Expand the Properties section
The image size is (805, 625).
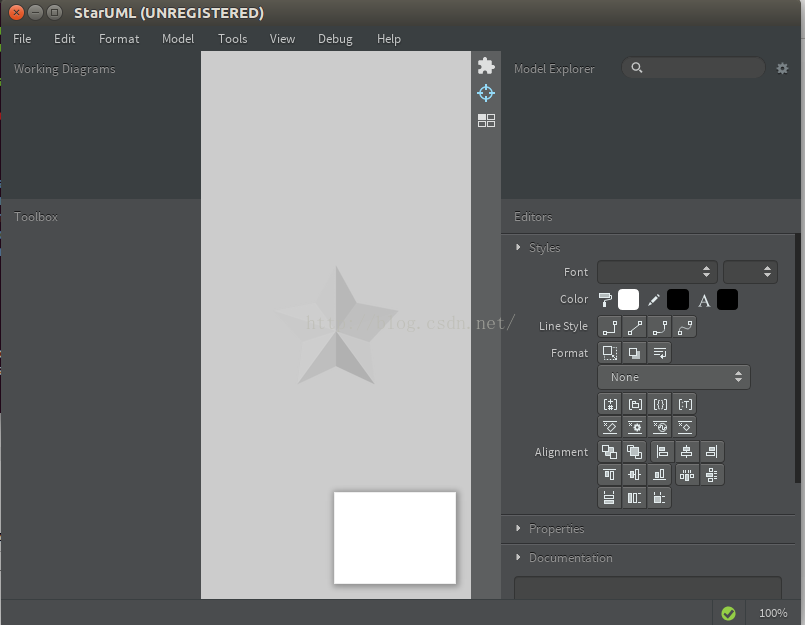pyautogui.click(x=518, y=528)
